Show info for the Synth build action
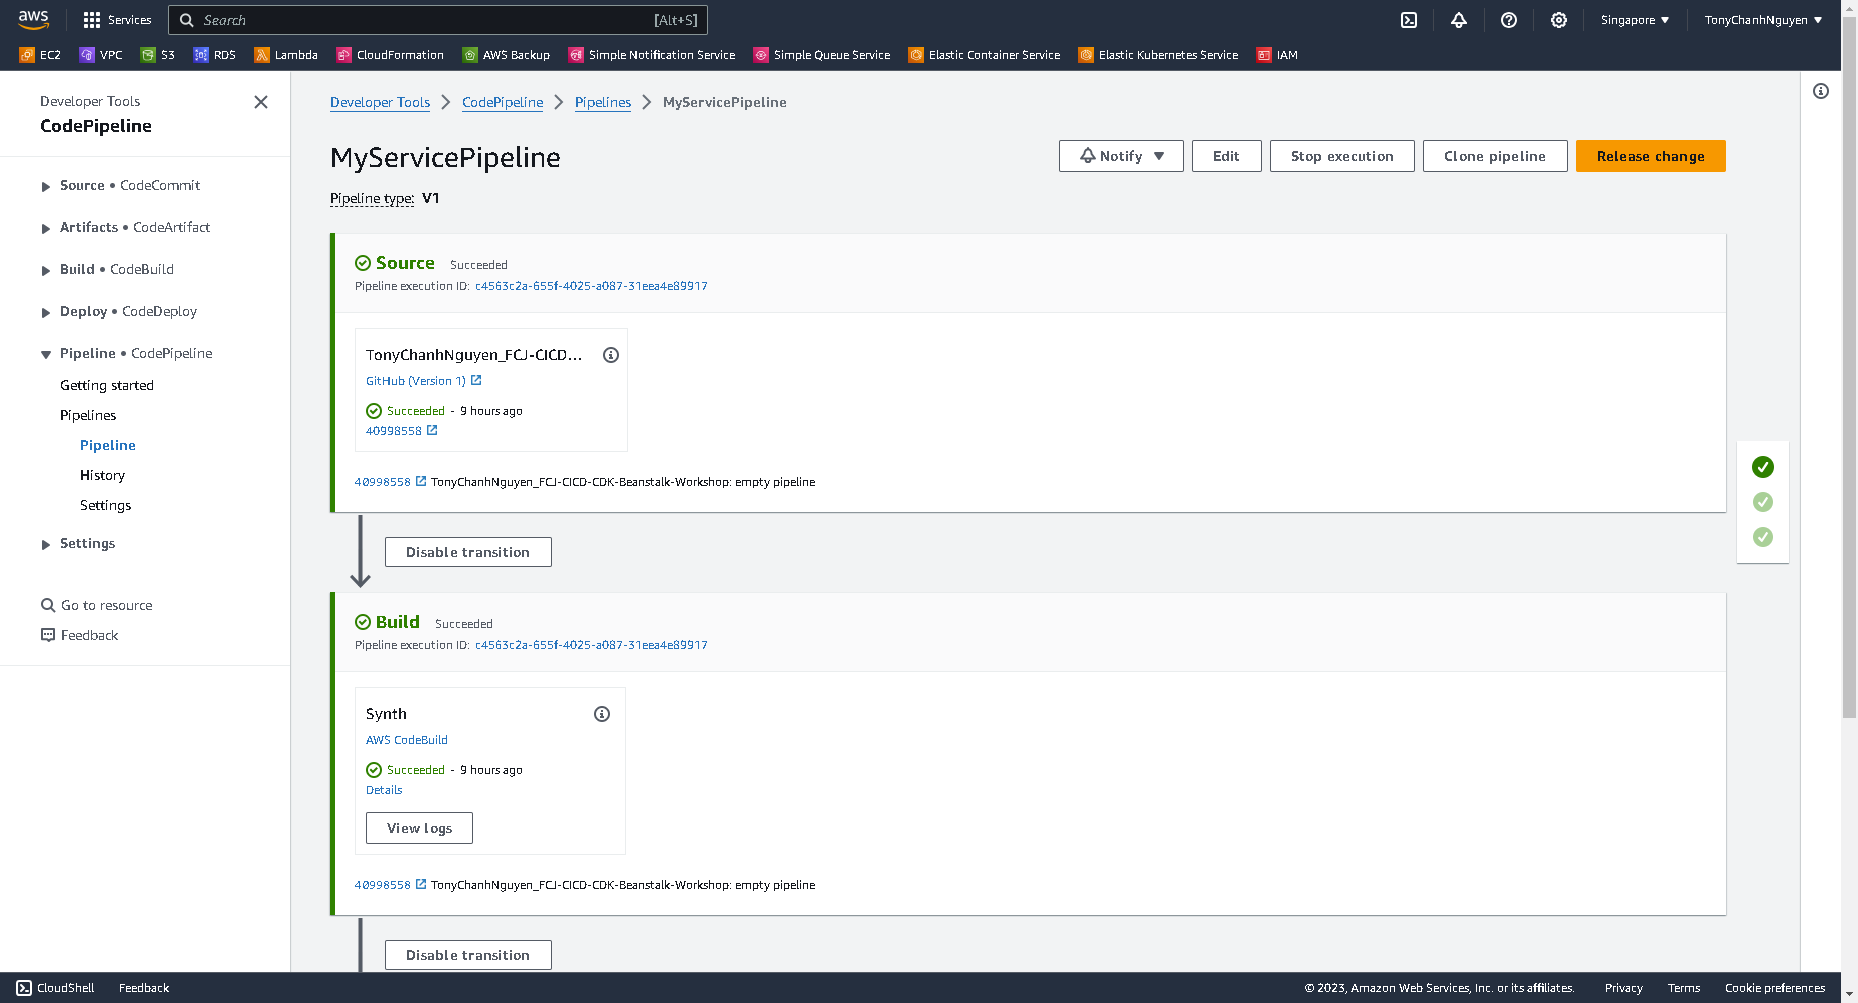The height and width of the screenshot is (1003, 1858). [x=602, y=714]
